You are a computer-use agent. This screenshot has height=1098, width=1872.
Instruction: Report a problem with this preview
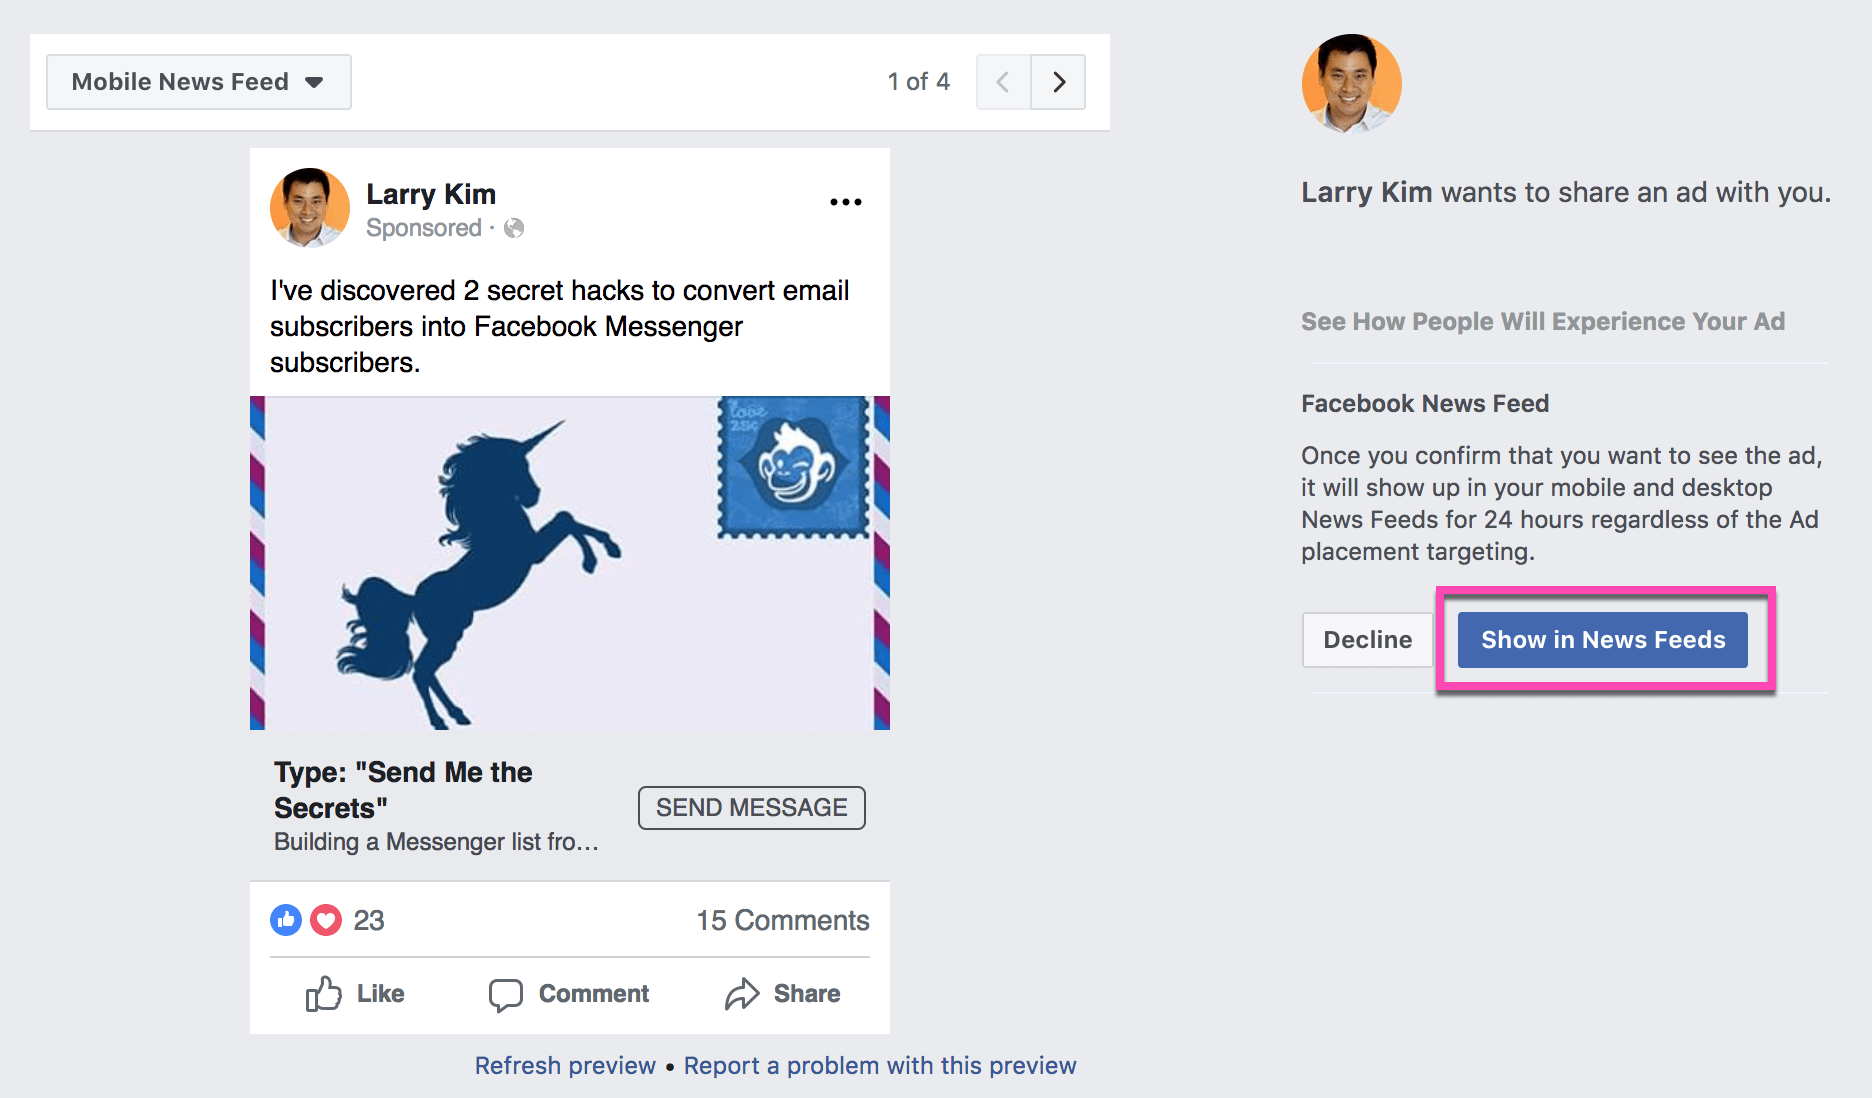pyautogui.click(x=879, y=1065)
